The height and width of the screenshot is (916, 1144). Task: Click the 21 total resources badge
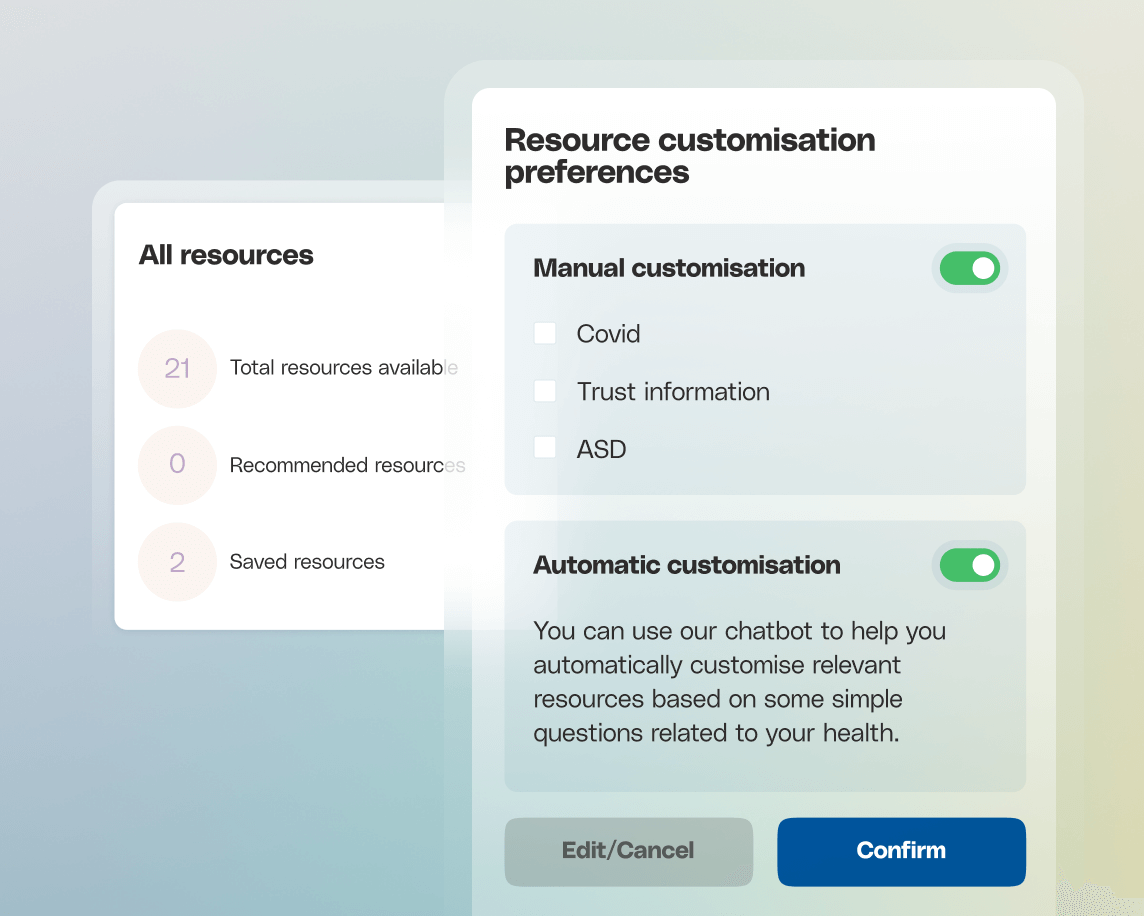pyautogui.click(x=177, y=369)
